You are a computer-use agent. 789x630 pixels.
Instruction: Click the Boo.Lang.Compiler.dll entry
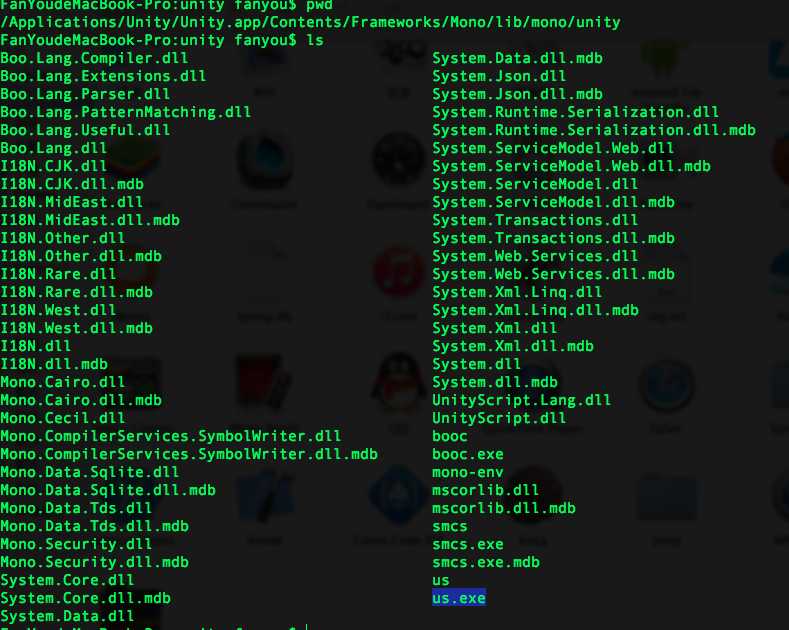(x=94, y=58)
